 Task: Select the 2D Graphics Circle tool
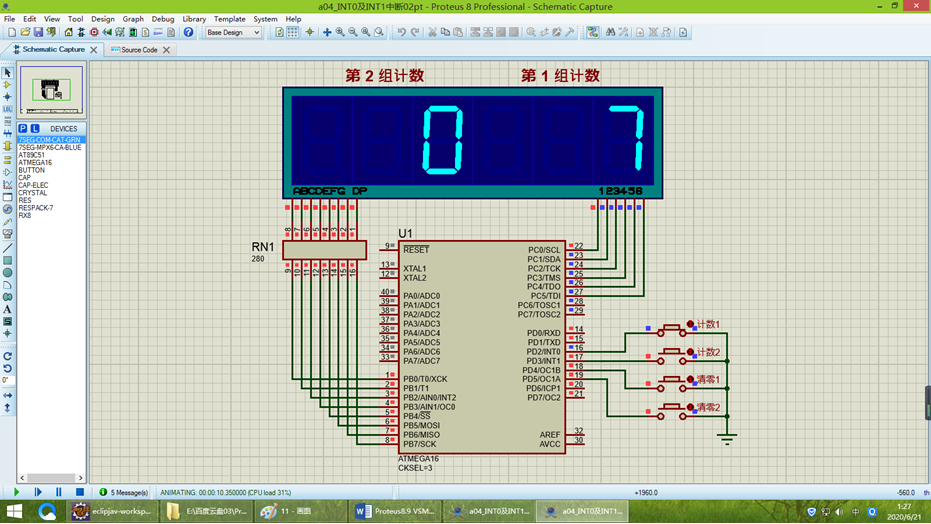point(7,273)
